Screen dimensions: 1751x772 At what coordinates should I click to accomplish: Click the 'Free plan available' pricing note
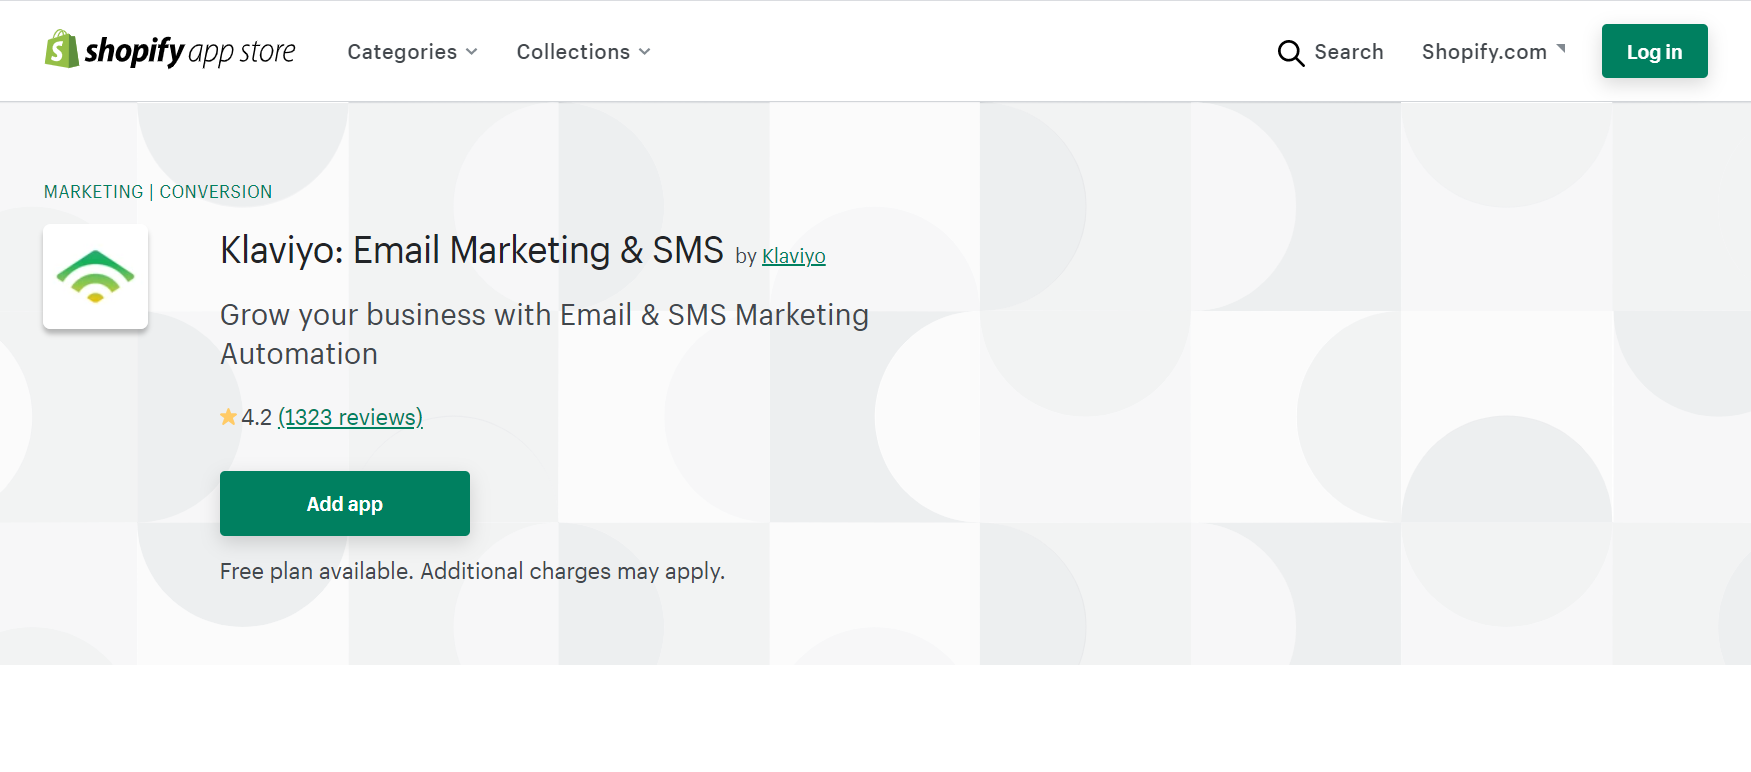pyautogui.click(x=472, y=571)
